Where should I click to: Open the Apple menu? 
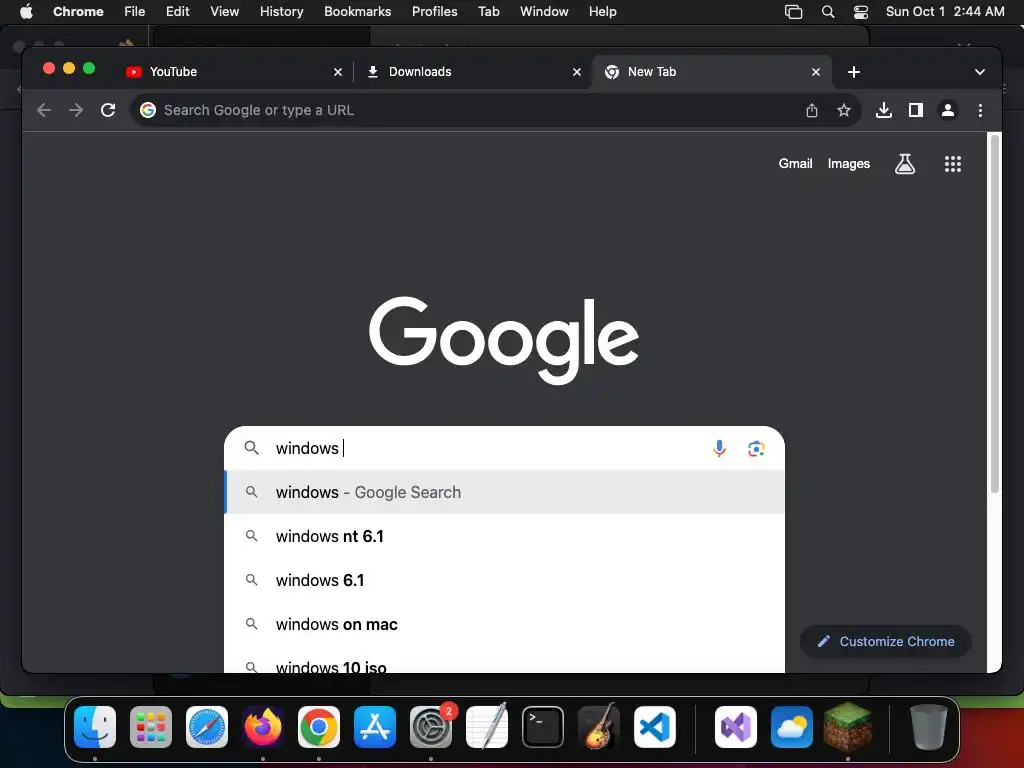(26, 11)
